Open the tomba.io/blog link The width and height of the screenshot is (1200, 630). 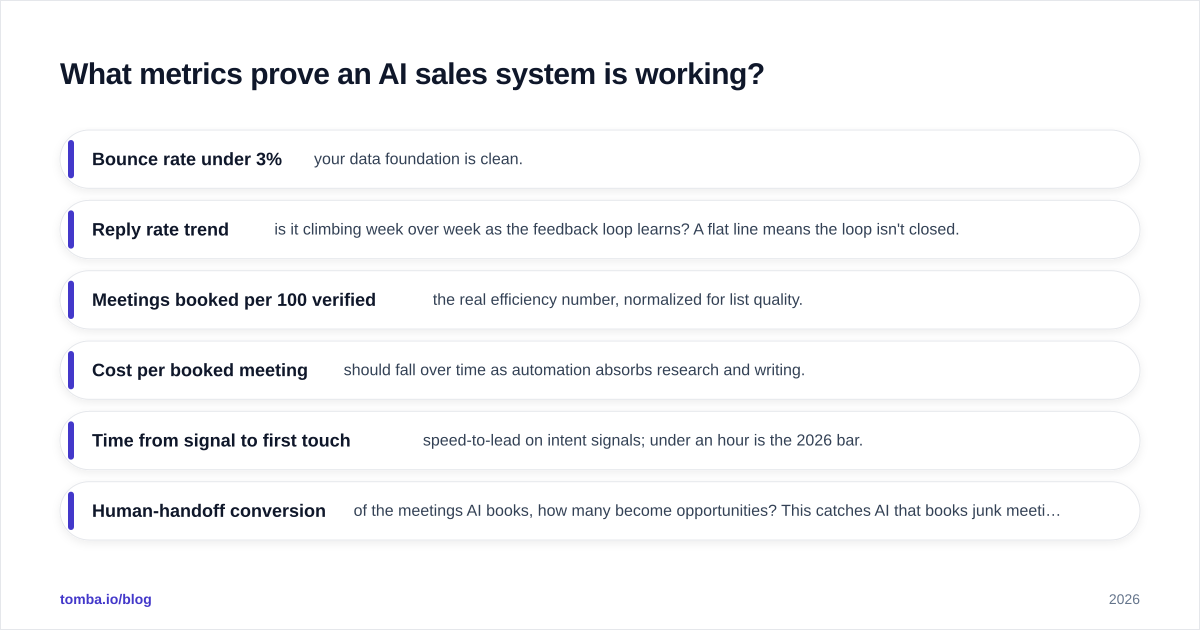pyautogui.click(x=106, y=599)
